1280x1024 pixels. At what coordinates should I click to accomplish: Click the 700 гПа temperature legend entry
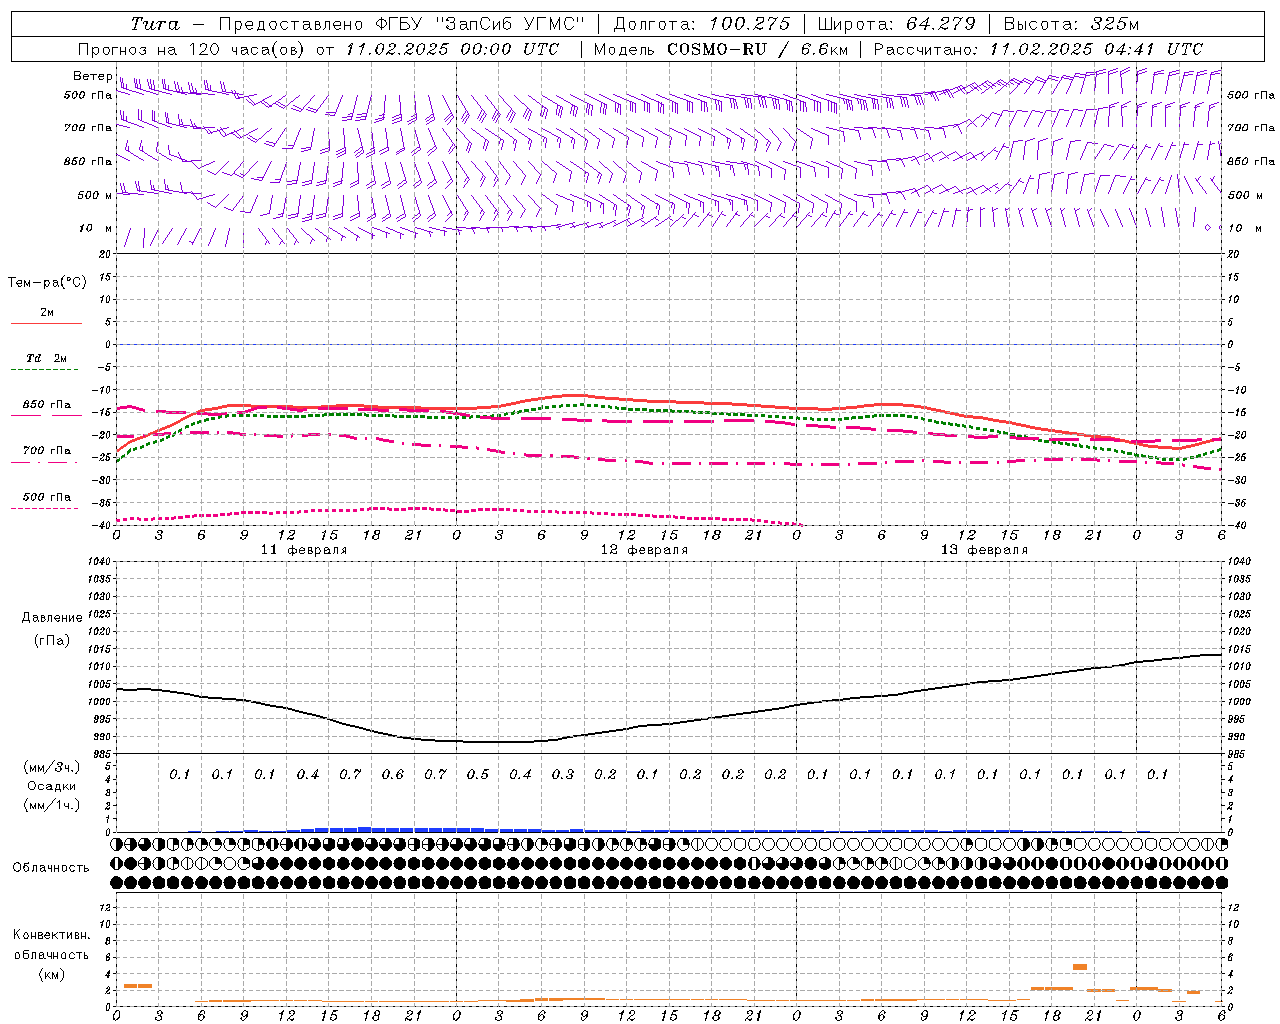click(46, 451)
